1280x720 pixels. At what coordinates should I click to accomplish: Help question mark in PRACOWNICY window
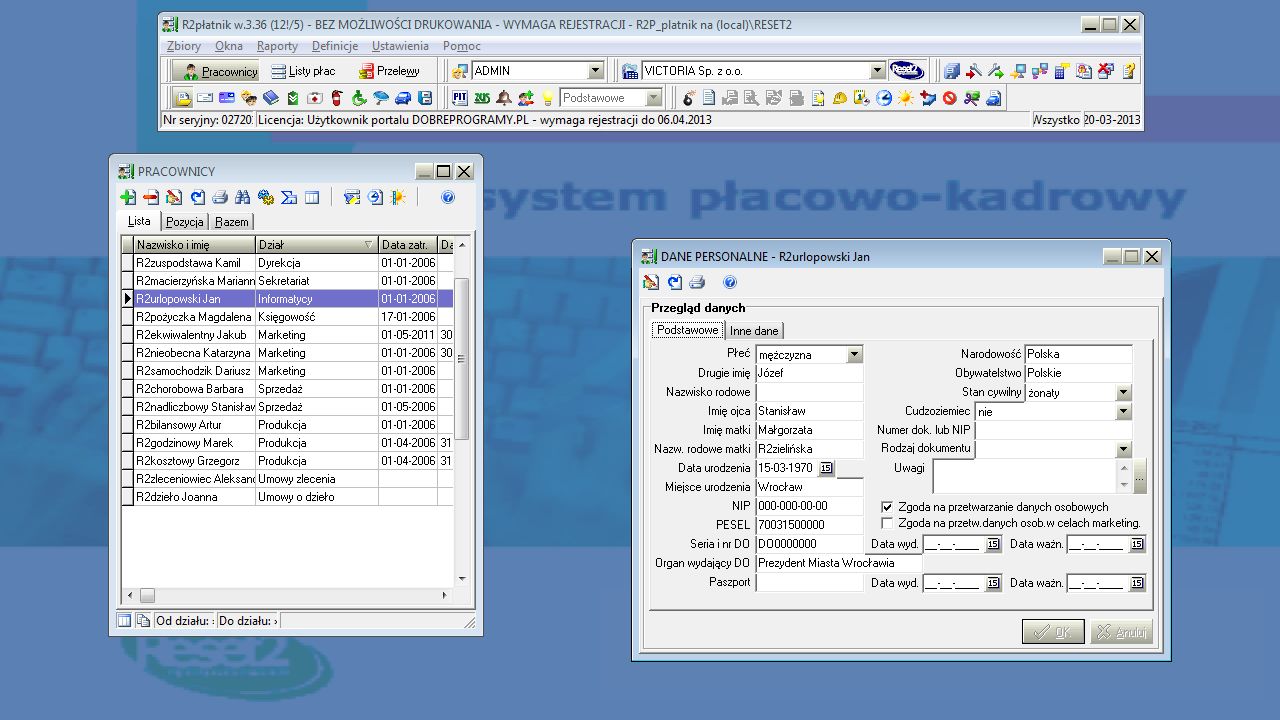[448, 197]
